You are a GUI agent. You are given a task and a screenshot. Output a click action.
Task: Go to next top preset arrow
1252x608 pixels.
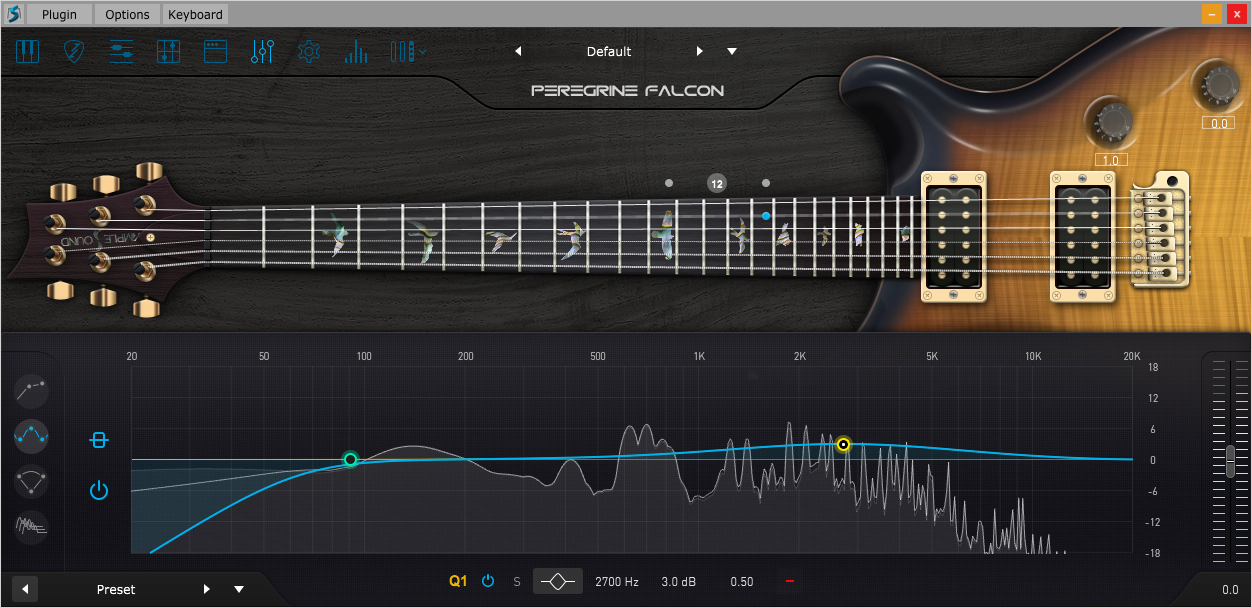(700, 51)
